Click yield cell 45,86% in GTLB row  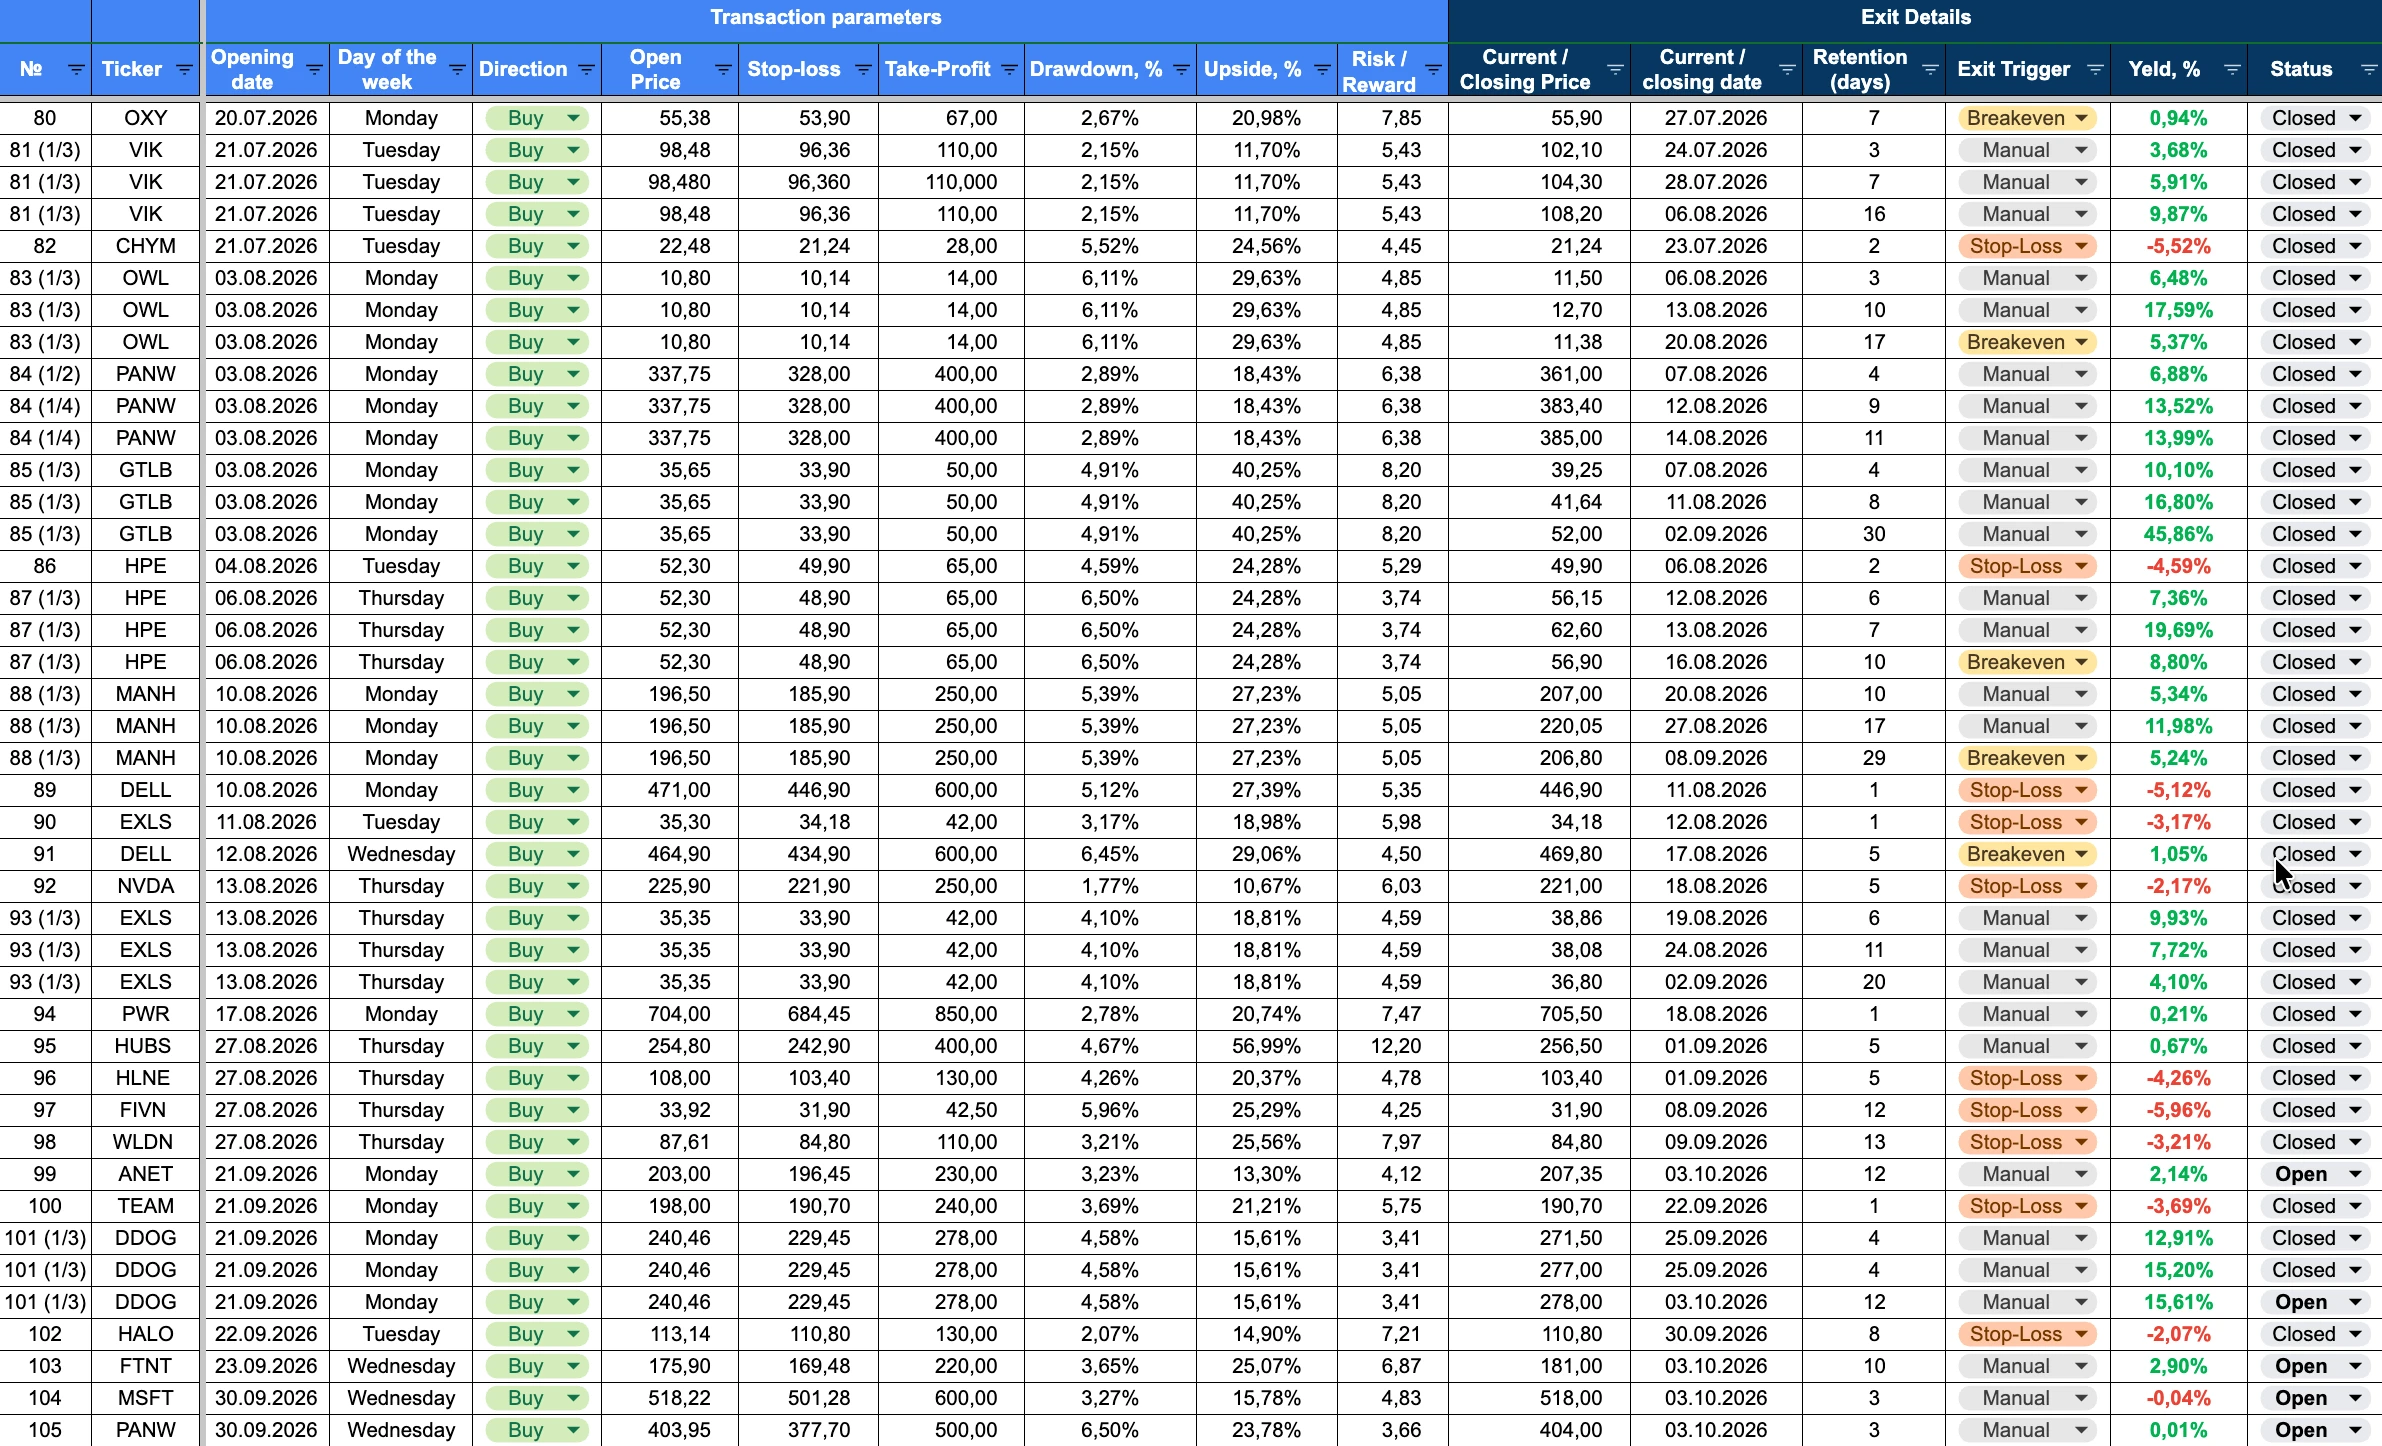(2179, 534)
